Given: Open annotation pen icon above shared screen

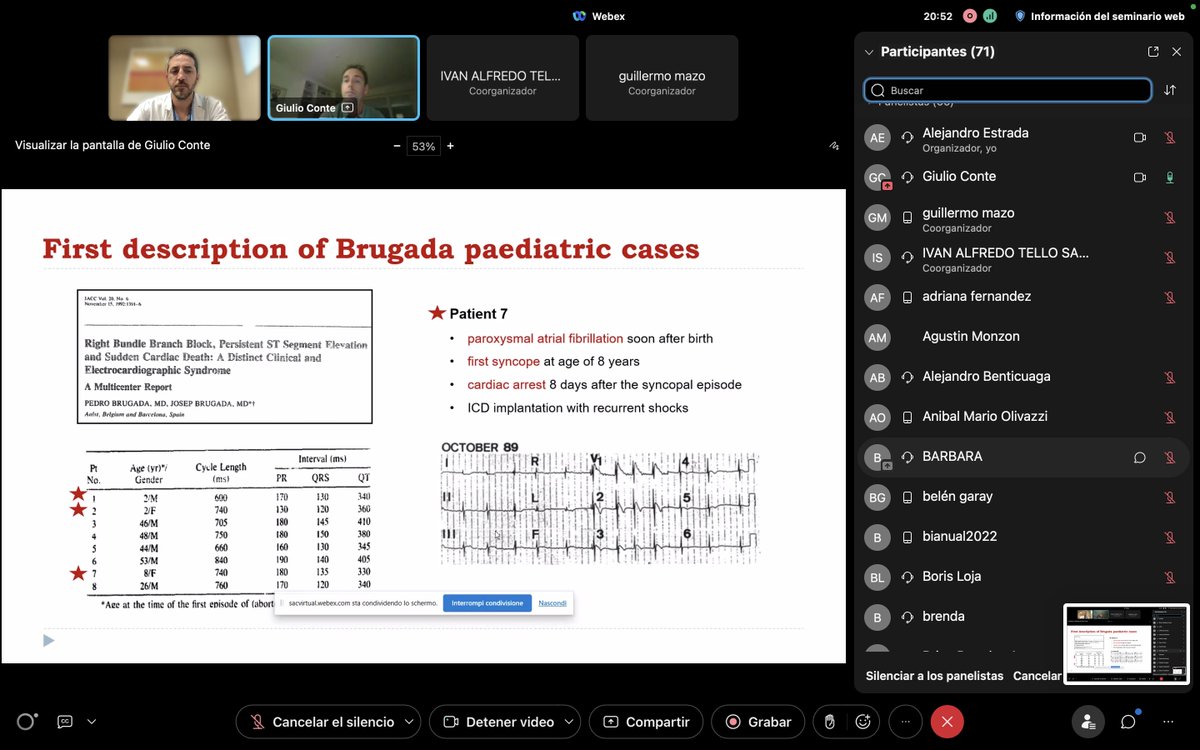Looking at the screenshot, I should [x=833, y=146].
